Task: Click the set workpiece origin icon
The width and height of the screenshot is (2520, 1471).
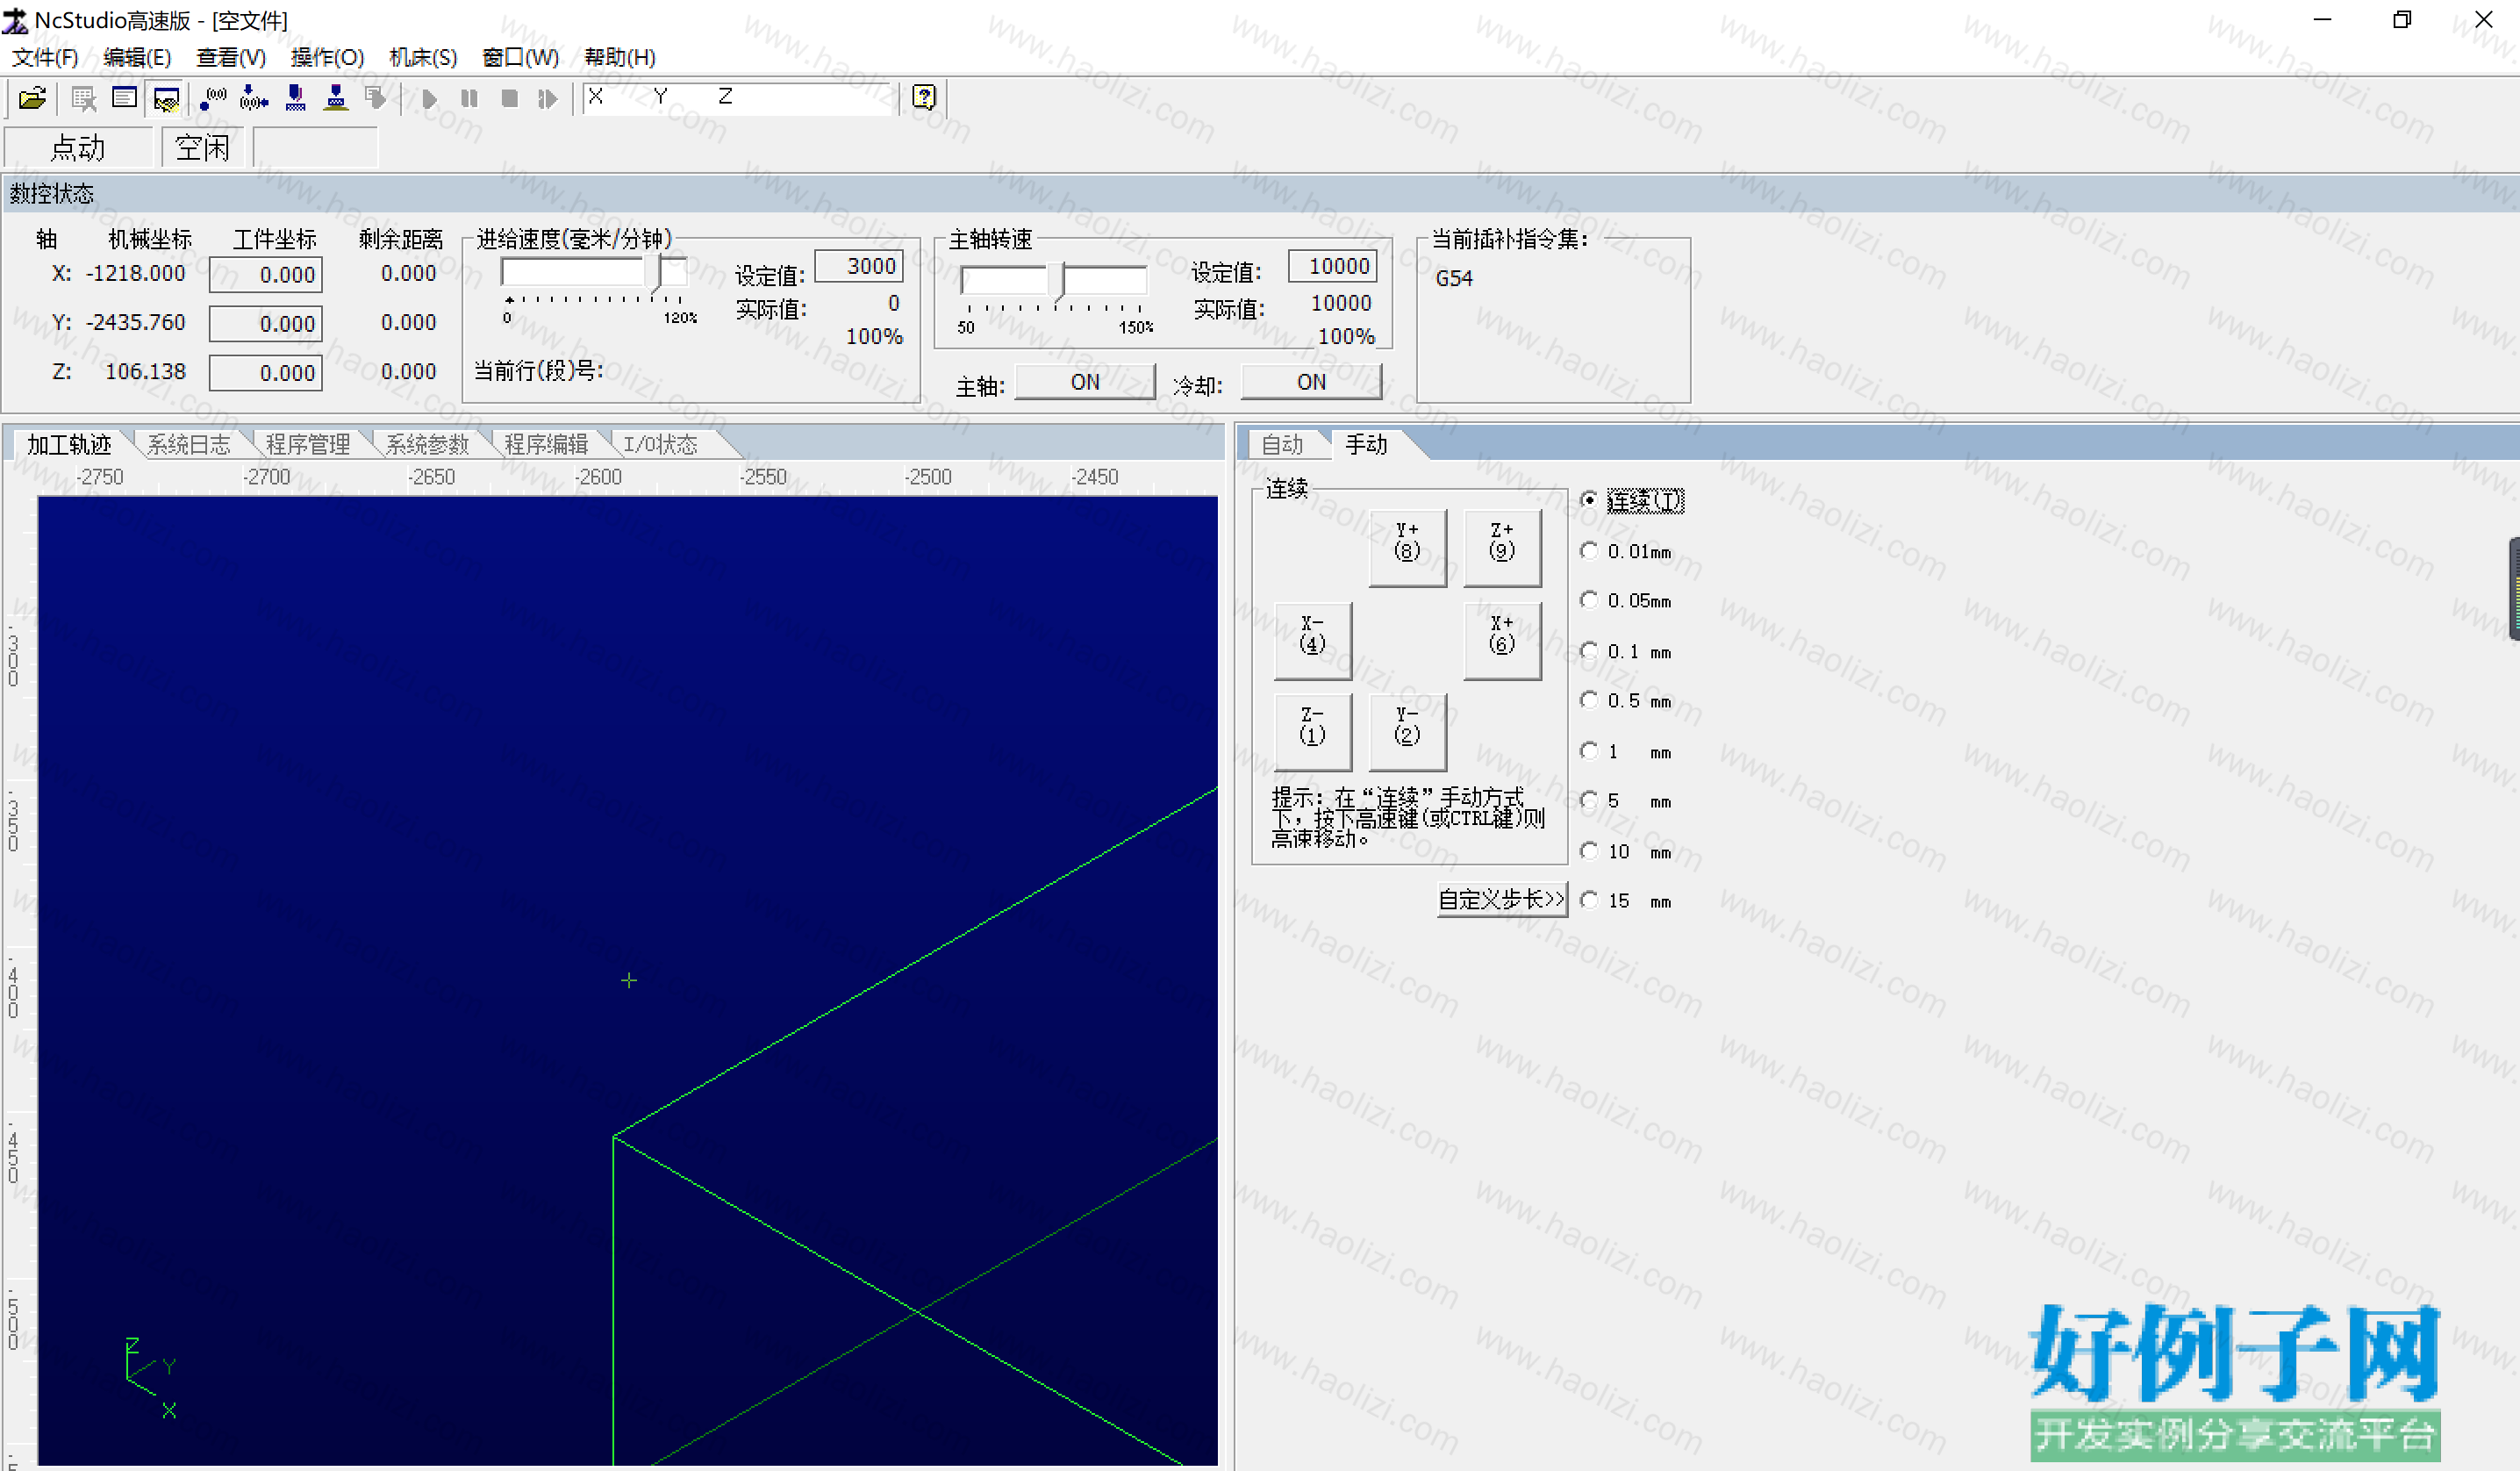Action: 212,98
